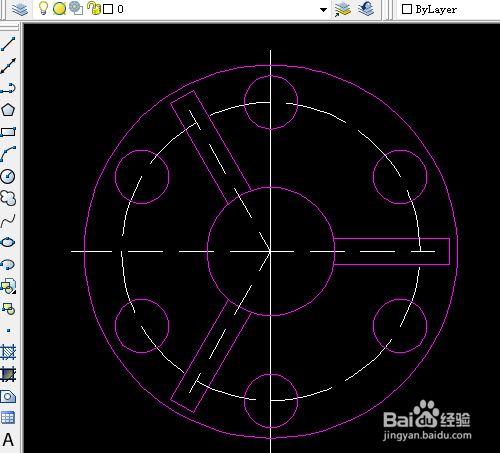
Task: Click the Insert Block tool
Action: click(x=8, y=286)
